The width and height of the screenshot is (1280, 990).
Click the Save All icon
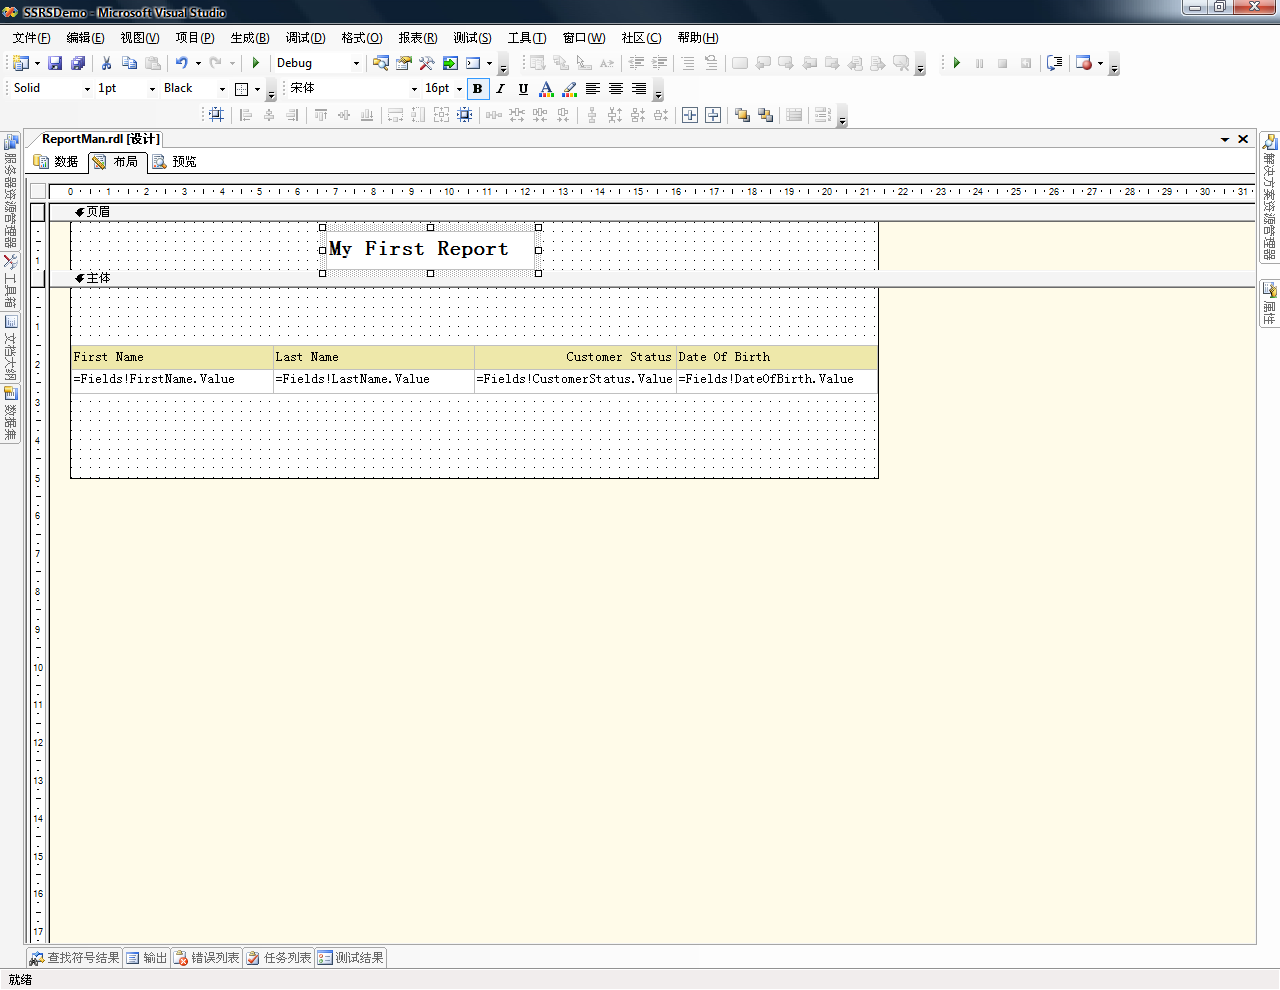click(x=78, y=63)
